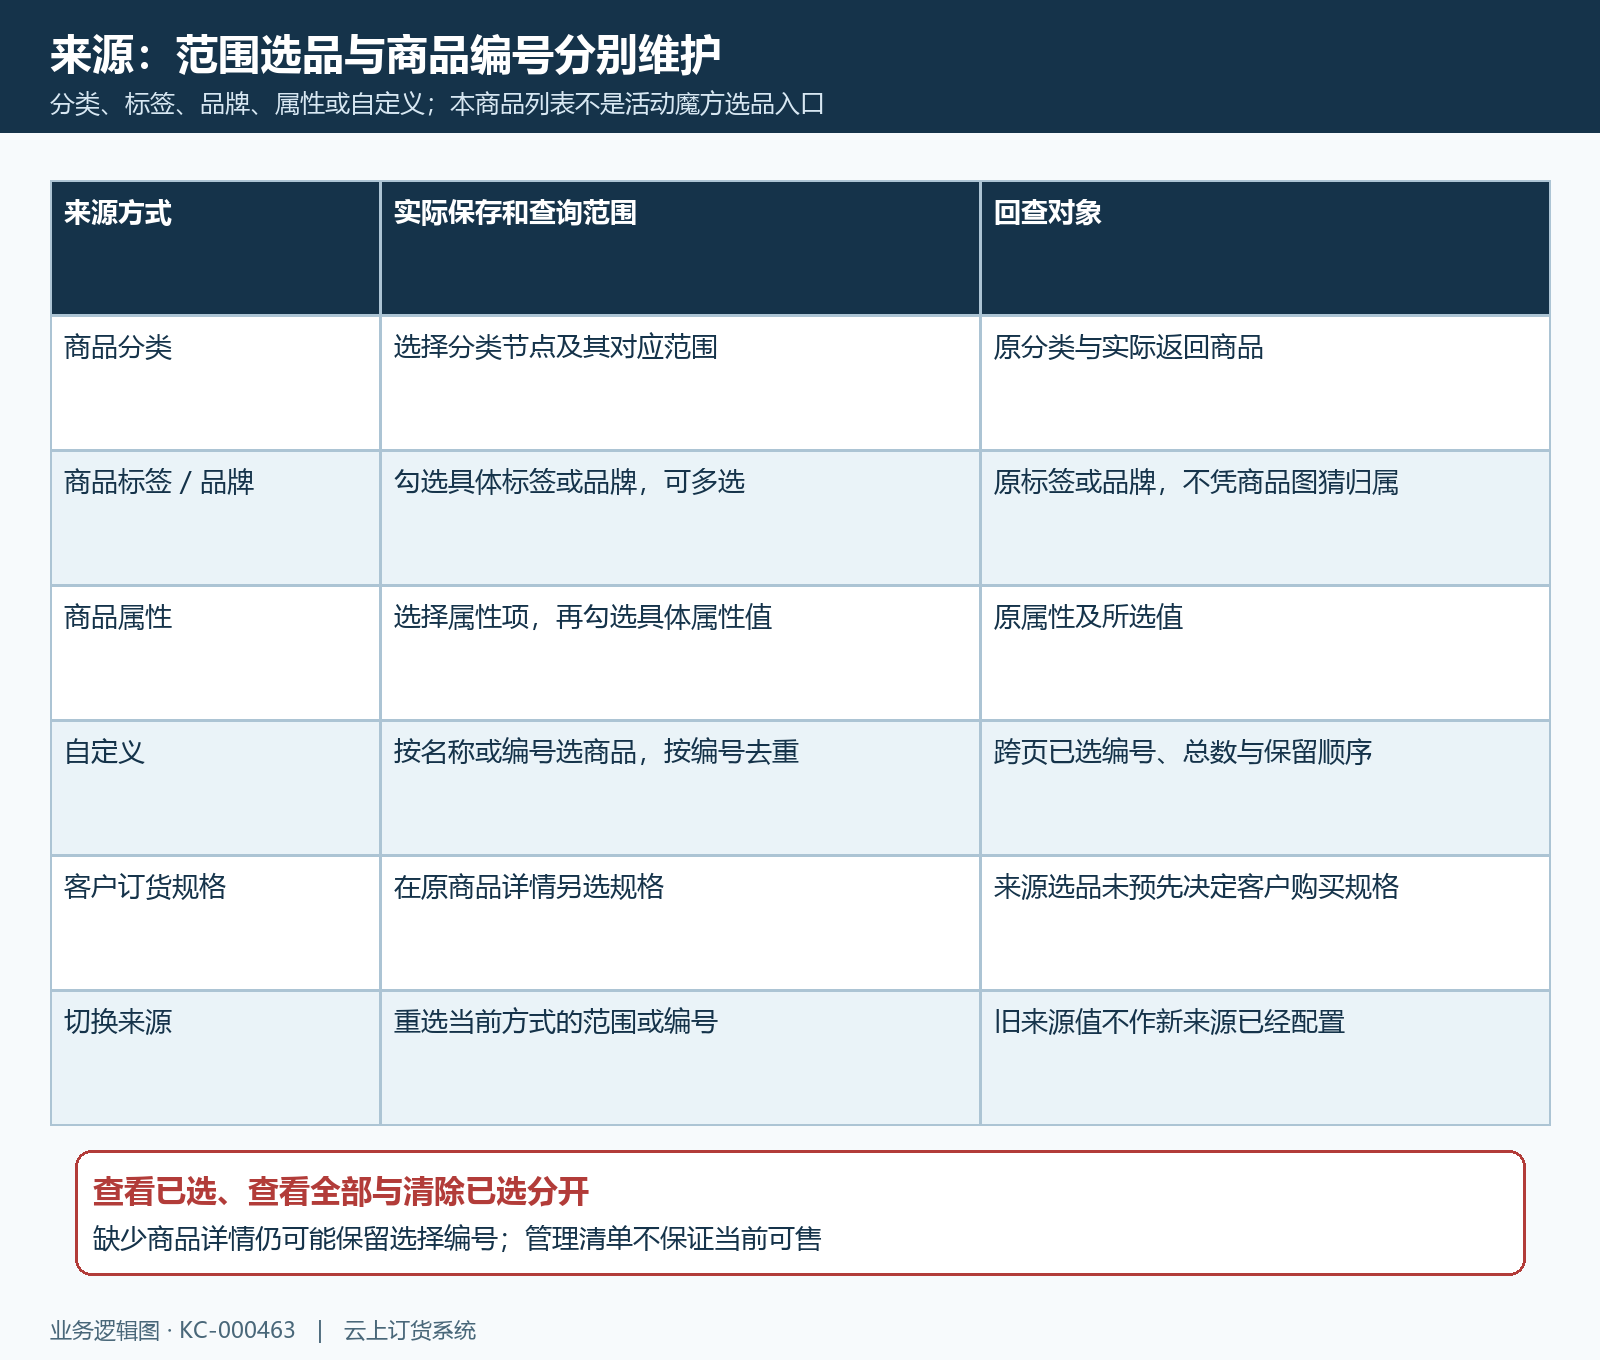Click the note starting with 缺少商品详情仍可能保留
This screenshot has width=1600, height=1360.
point(457,1240)
